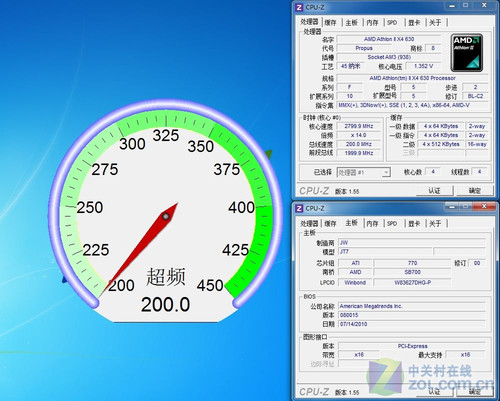This screenshot has width=500, height=401.
Task: Click the instruction set field starting with MMX(+)
Action: [412, 105]
